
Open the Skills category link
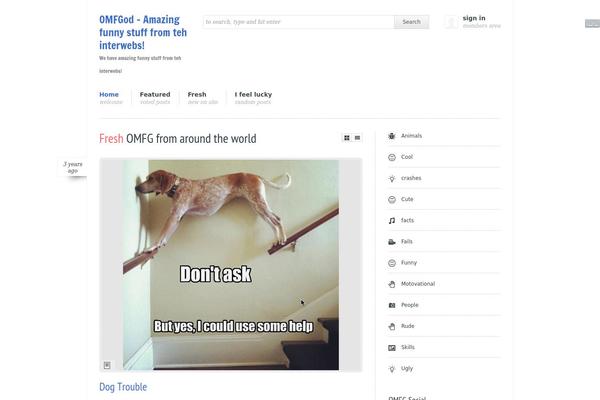coord(408,347)
